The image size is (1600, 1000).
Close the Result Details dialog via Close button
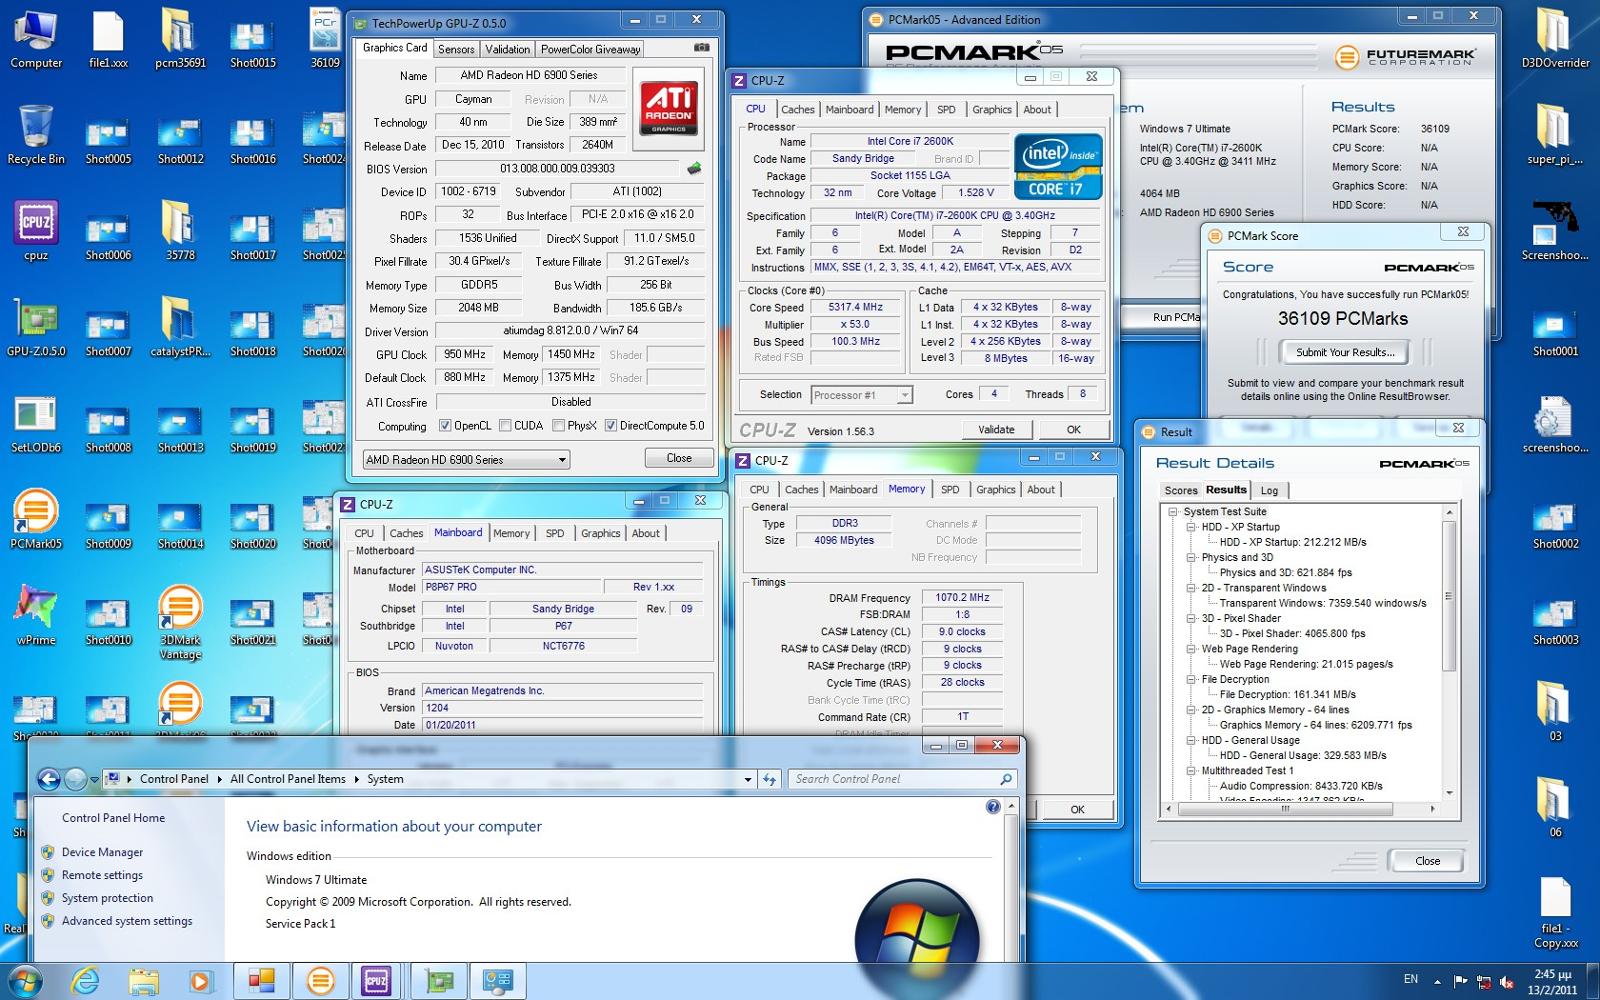coord(1427,861)
